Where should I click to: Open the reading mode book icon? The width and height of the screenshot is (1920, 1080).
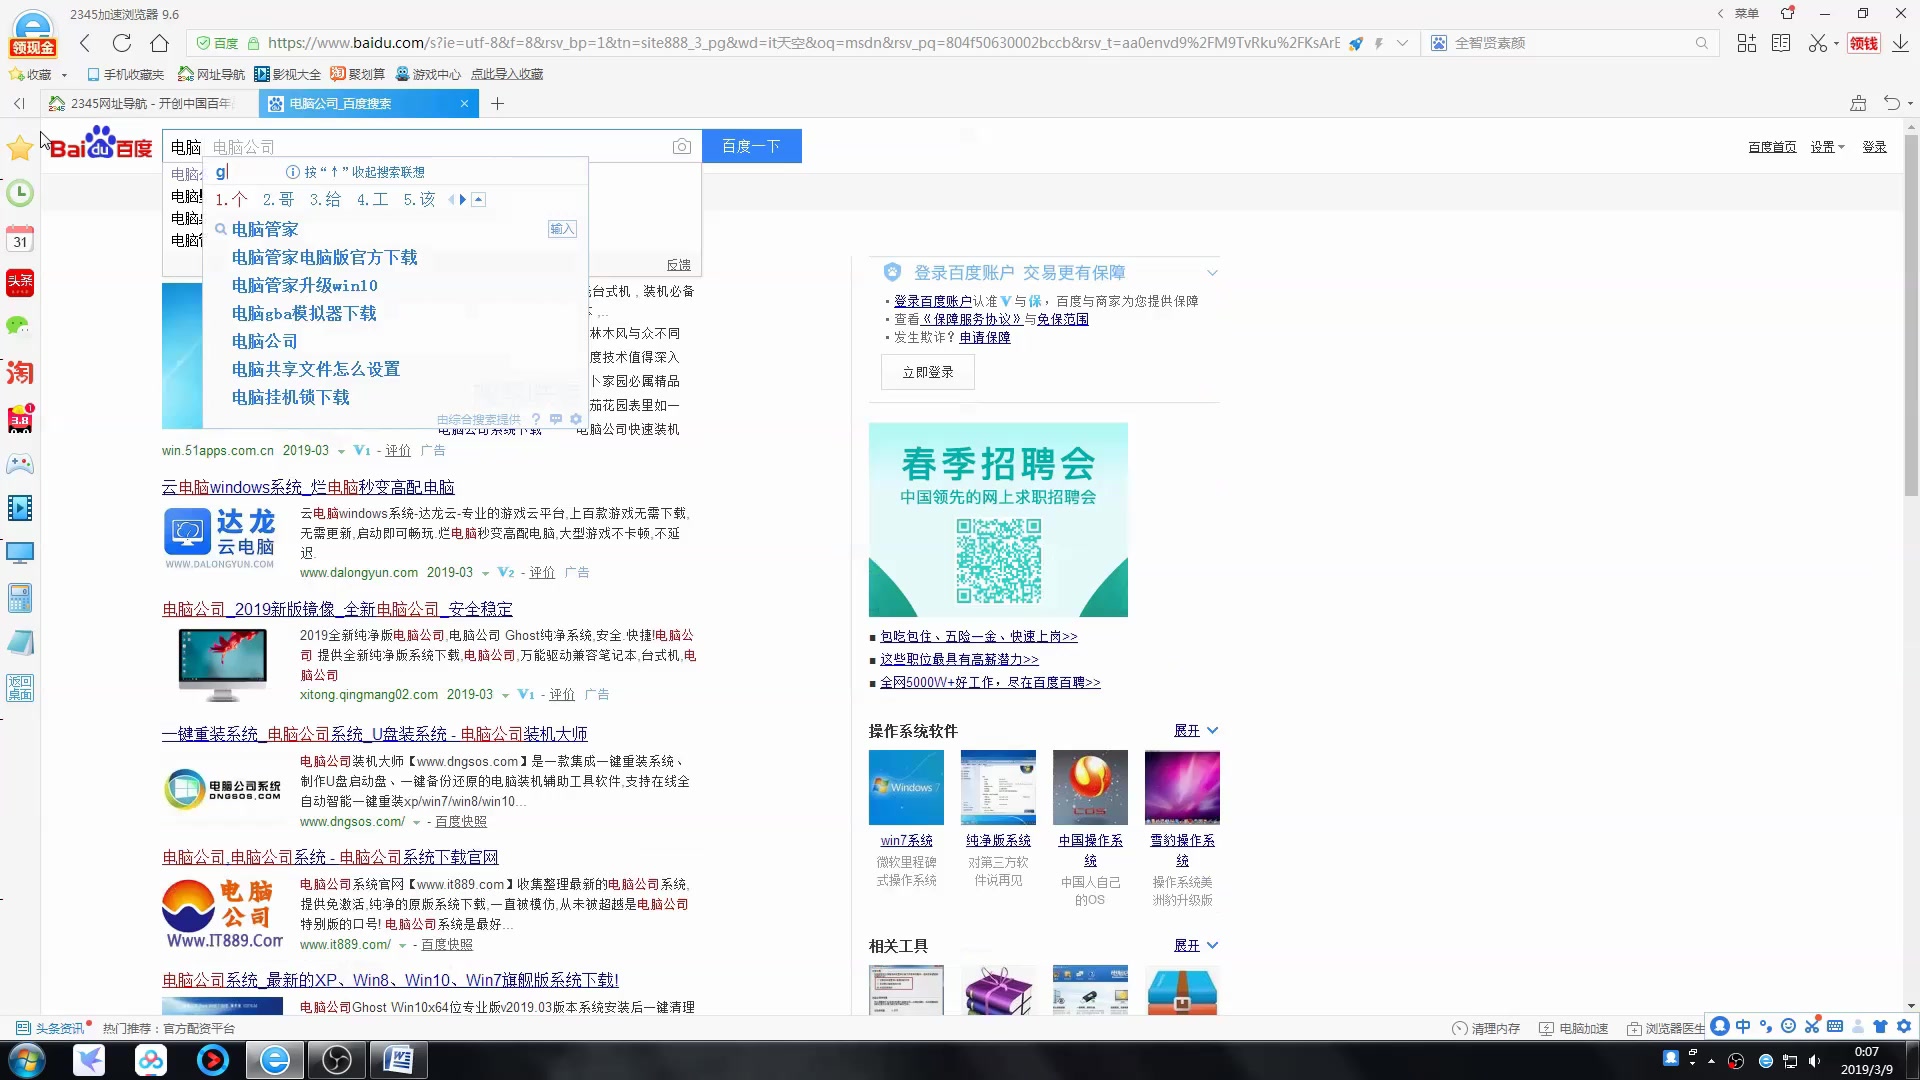(1781, 43)
